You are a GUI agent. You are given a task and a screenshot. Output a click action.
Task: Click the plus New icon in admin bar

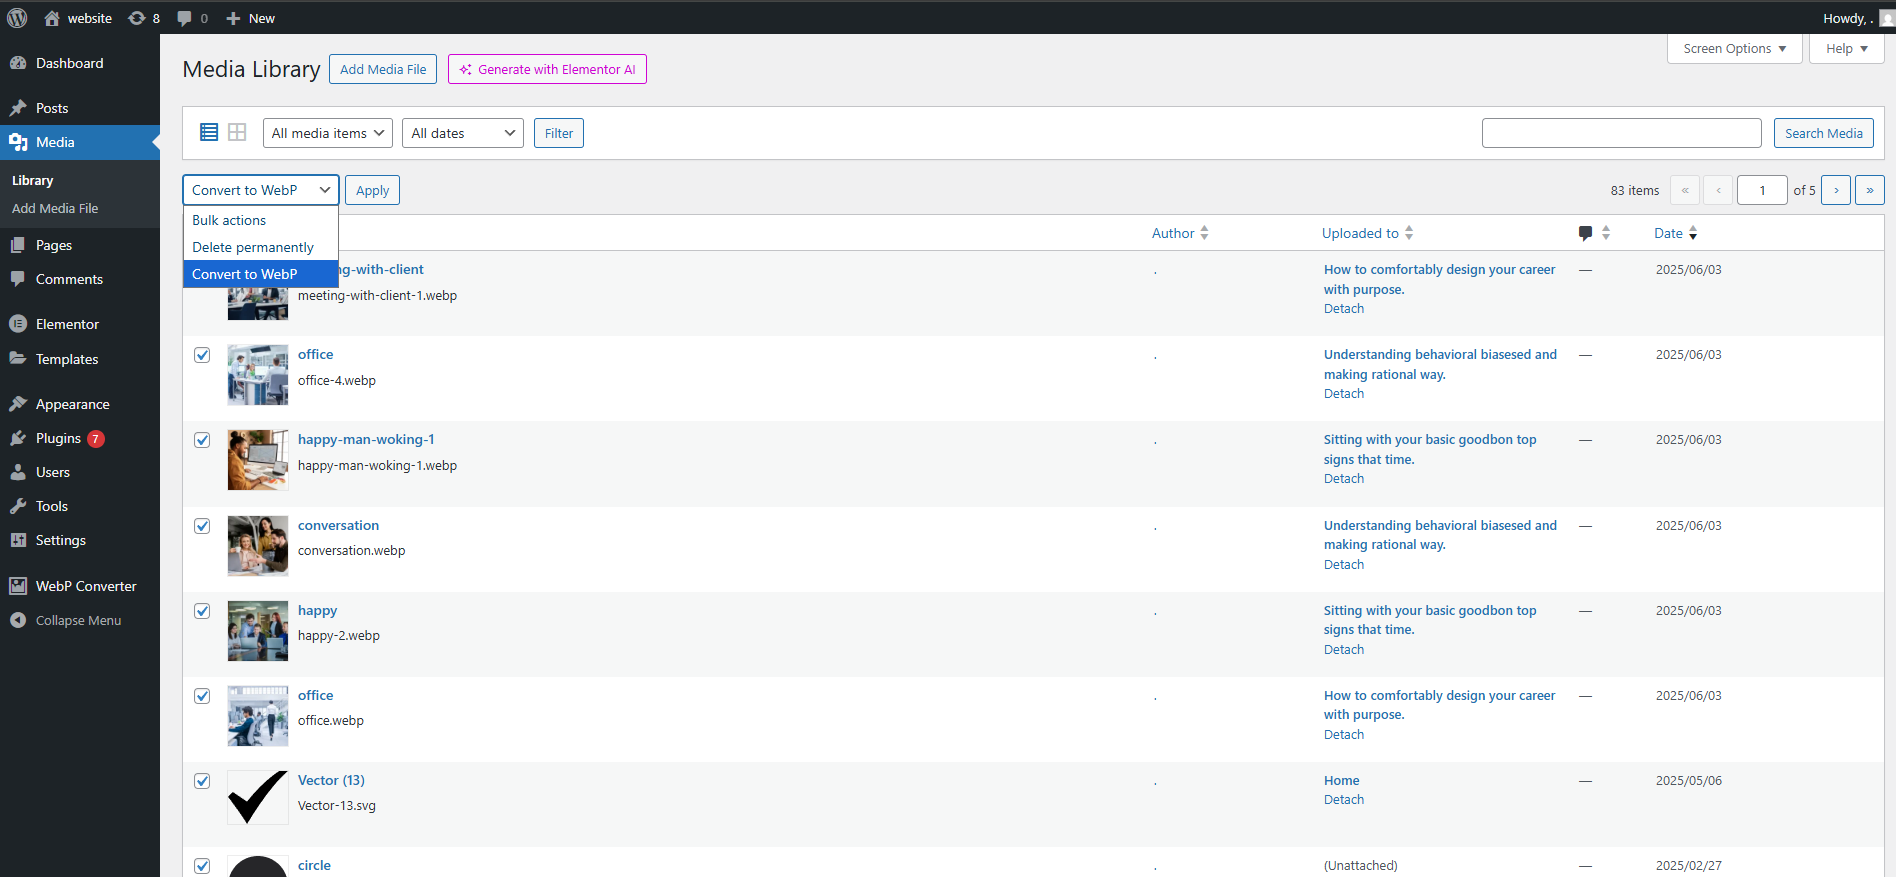(x=233, y=18)
